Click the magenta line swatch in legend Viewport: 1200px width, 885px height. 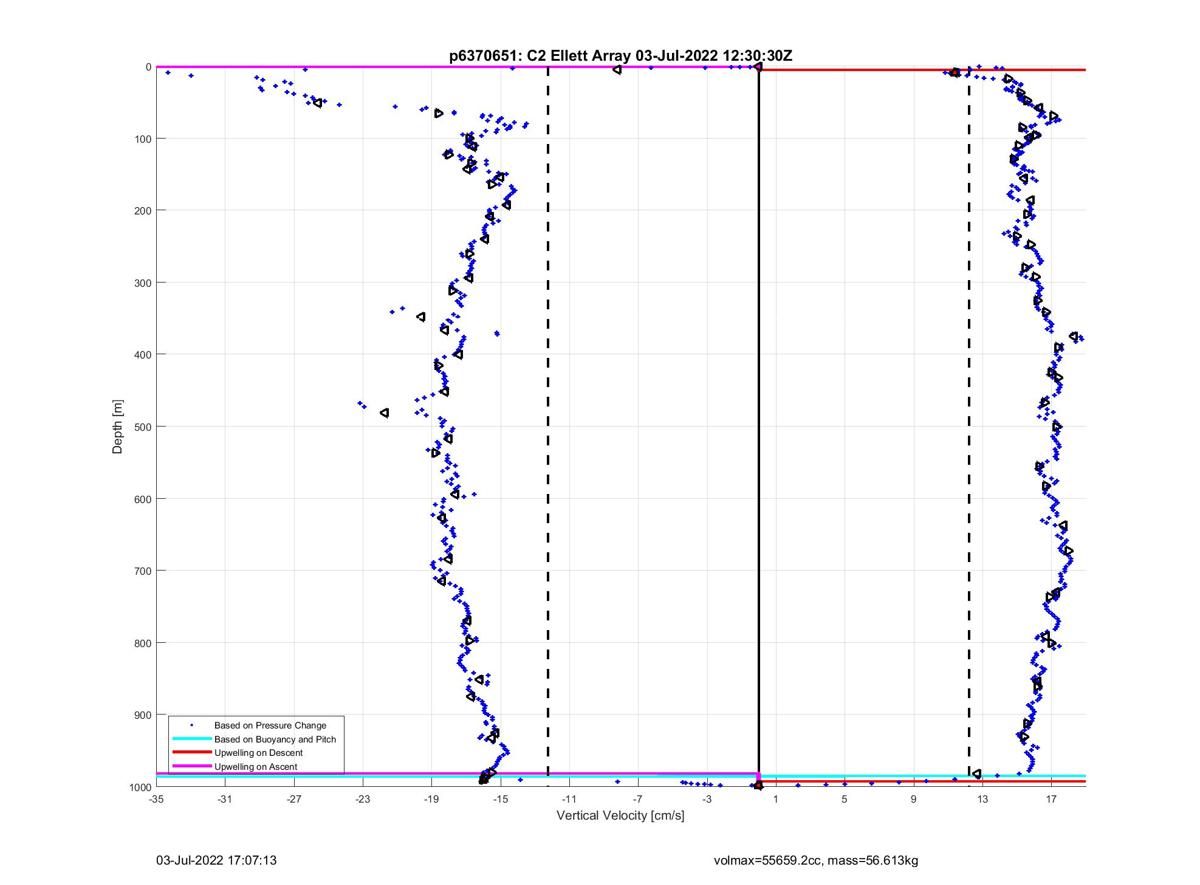[x=191, y=767]
